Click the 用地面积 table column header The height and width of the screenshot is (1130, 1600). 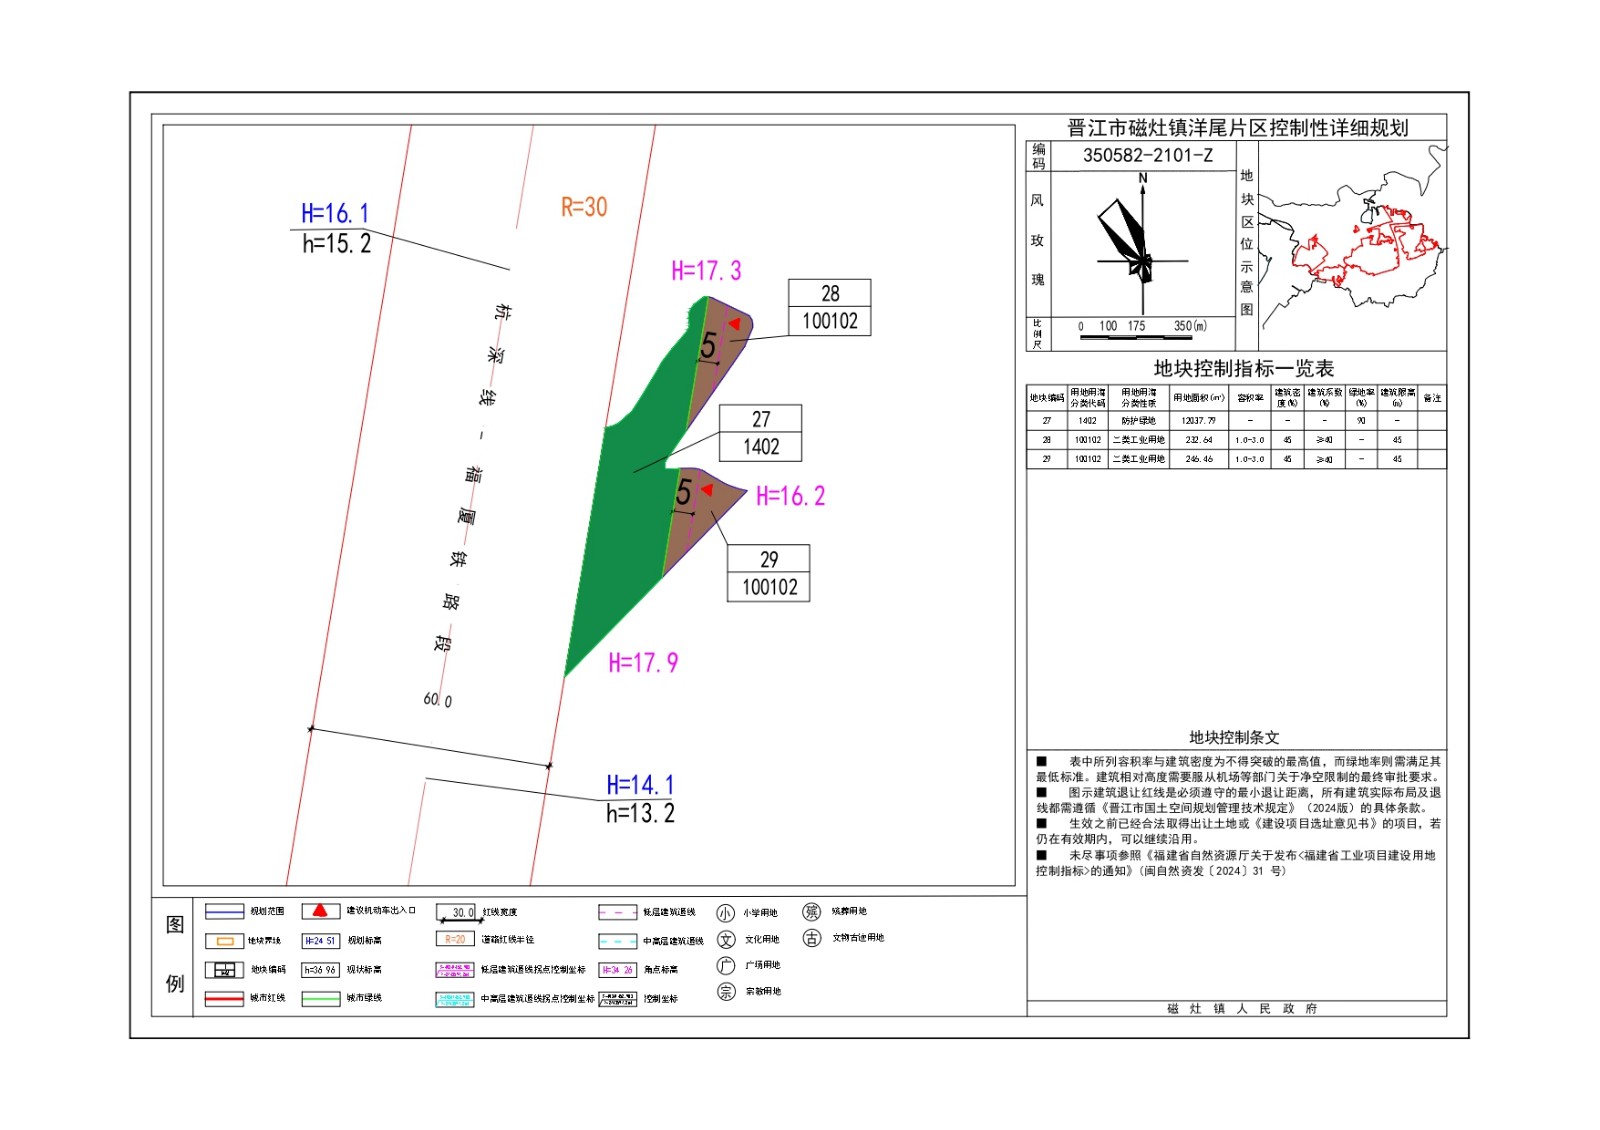(1198, 398)
